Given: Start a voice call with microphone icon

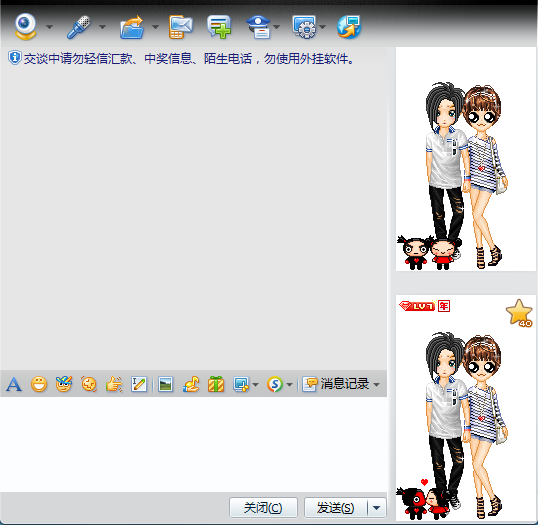Looking at the screenshot, I should (x=79, y=27).
